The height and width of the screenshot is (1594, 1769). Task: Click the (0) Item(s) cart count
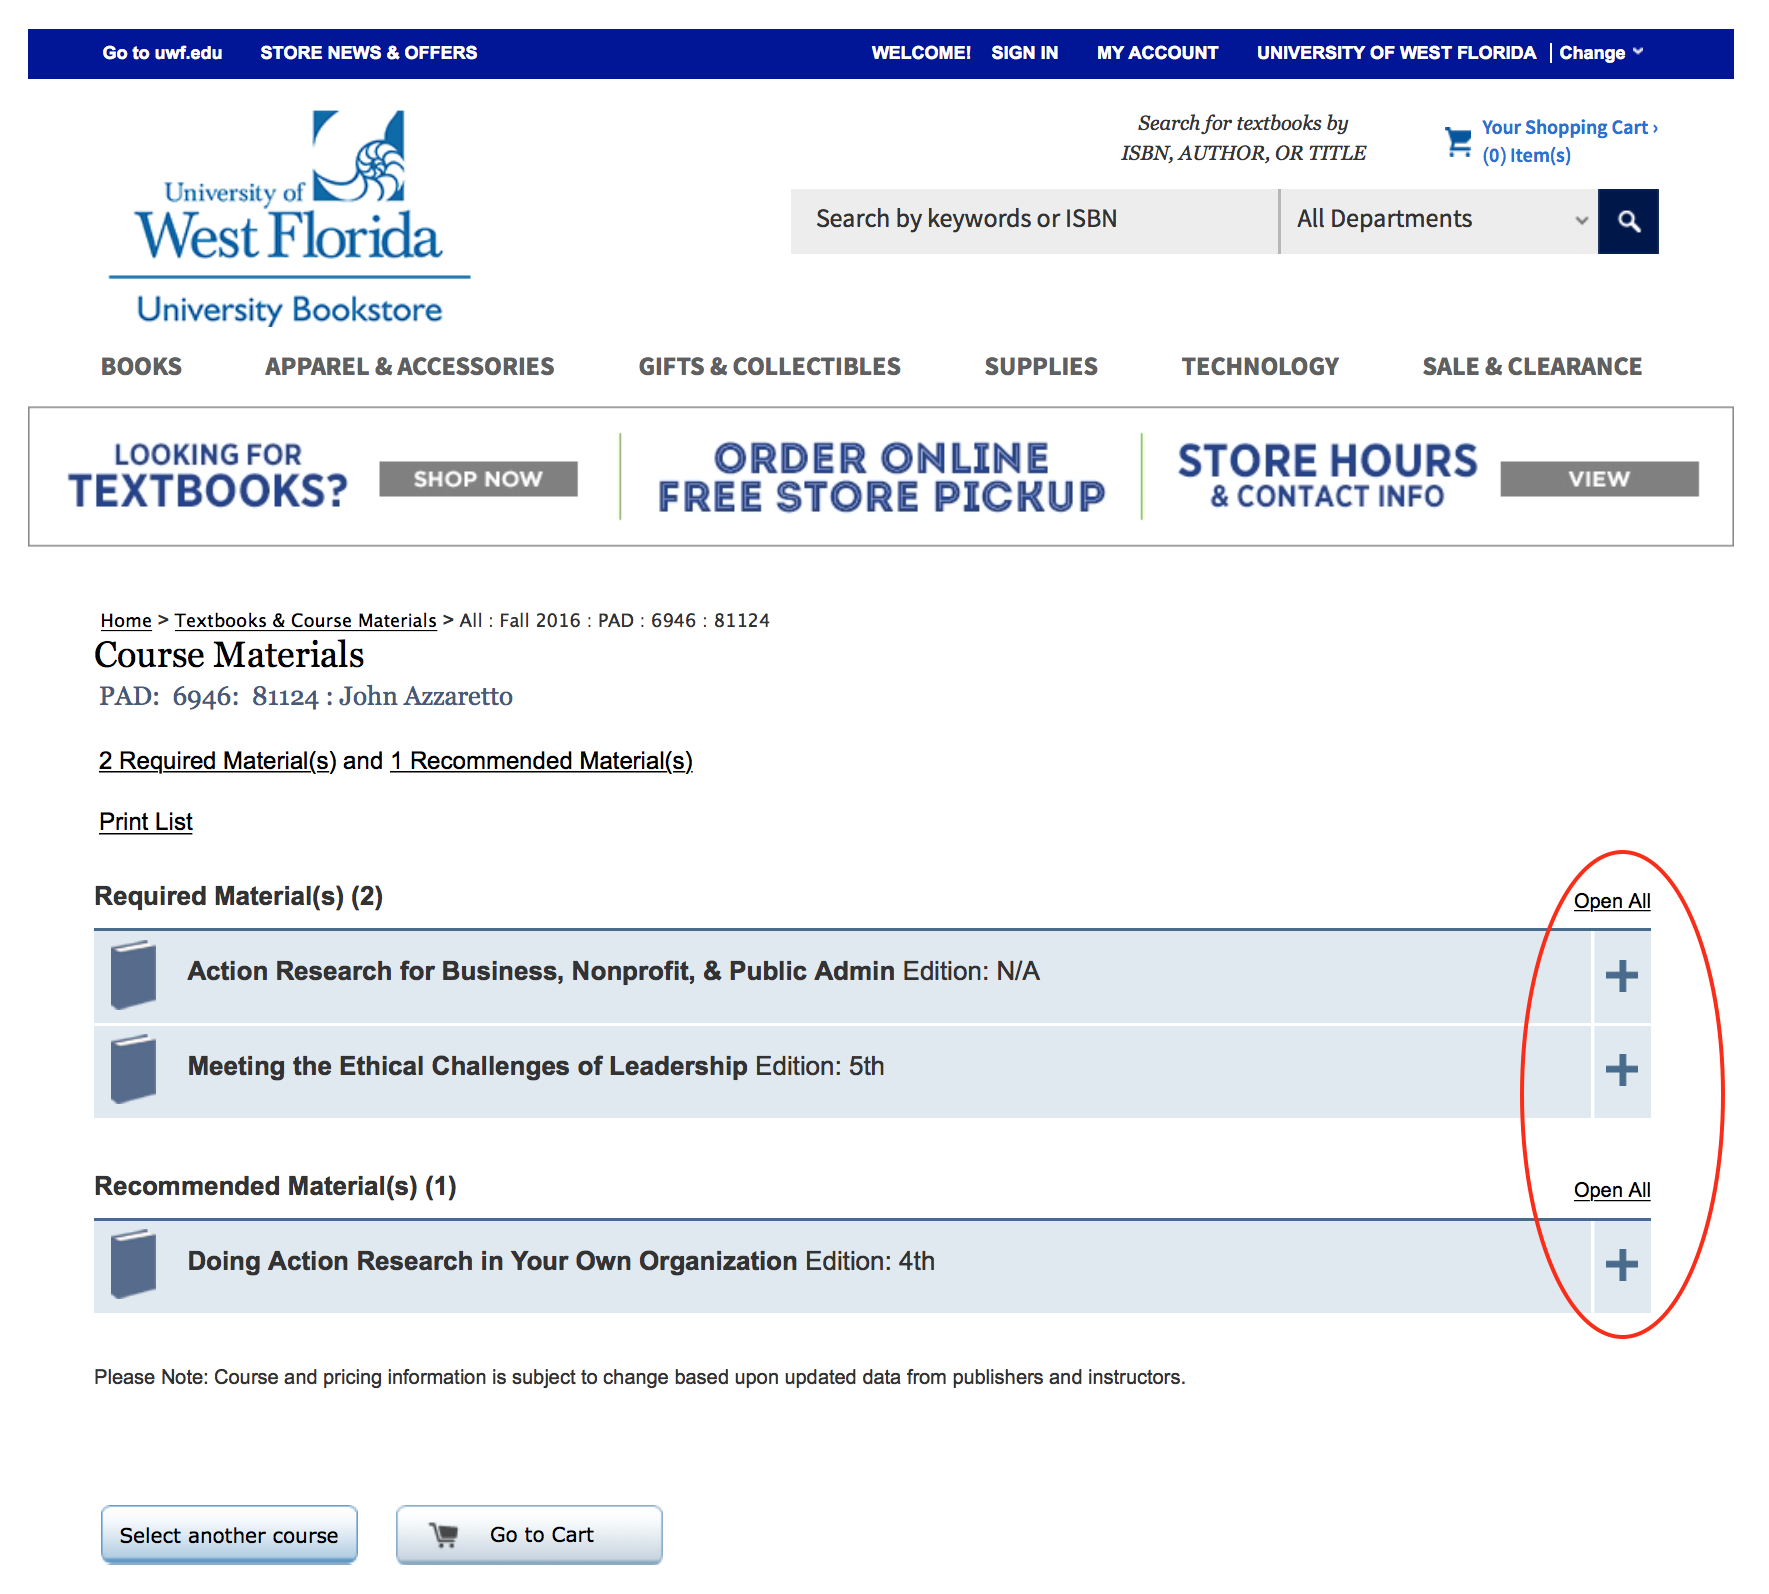click(1526, 155)
